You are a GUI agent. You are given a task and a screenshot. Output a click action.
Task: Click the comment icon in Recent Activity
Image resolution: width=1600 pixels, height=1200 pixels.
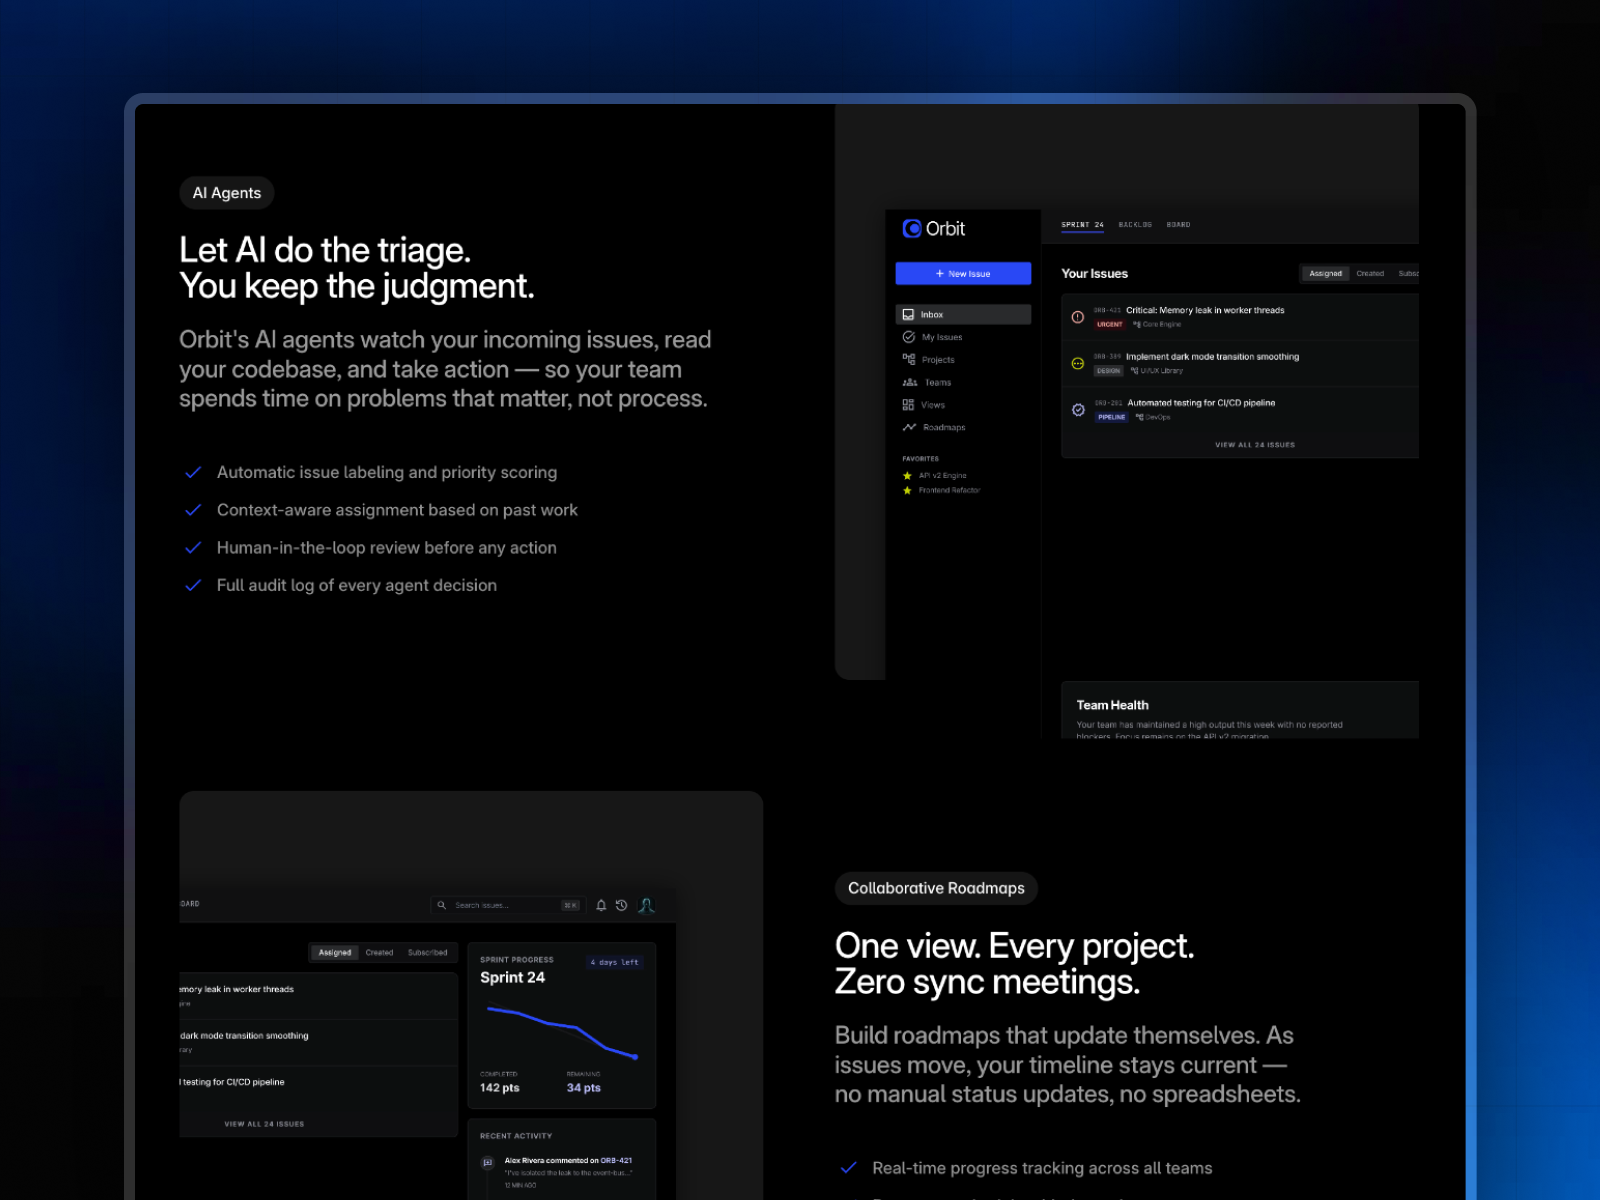tap(488, 1163)
